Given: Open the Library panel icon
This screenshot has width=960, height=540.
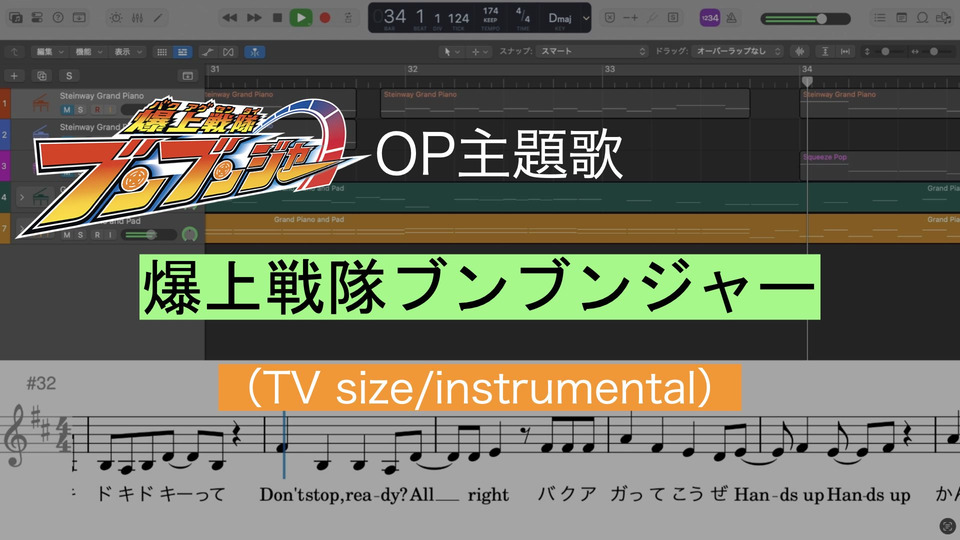Looking at the screenshot, I should click(16, 18).
